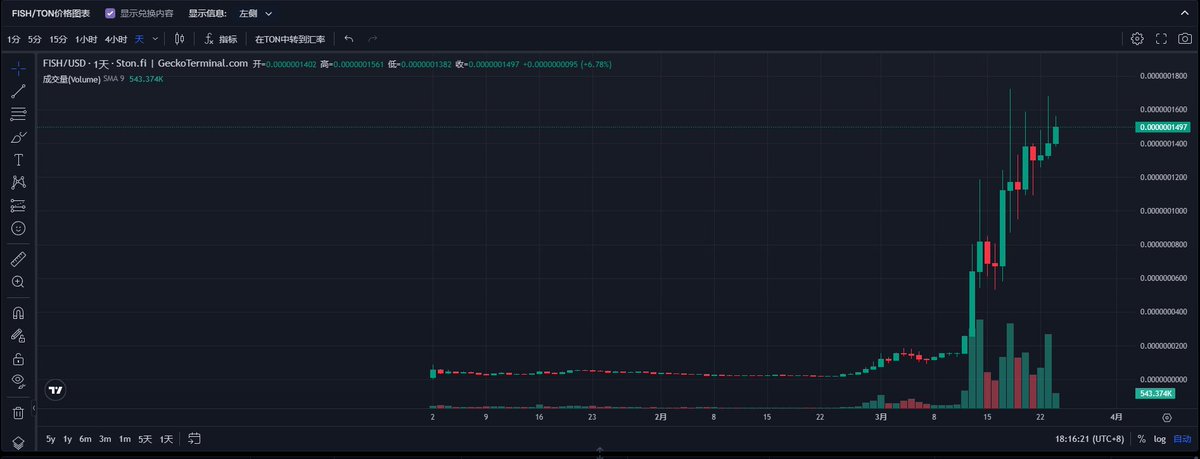
Task: Open time axis settings gear
Action: (x=1167, y=416)
